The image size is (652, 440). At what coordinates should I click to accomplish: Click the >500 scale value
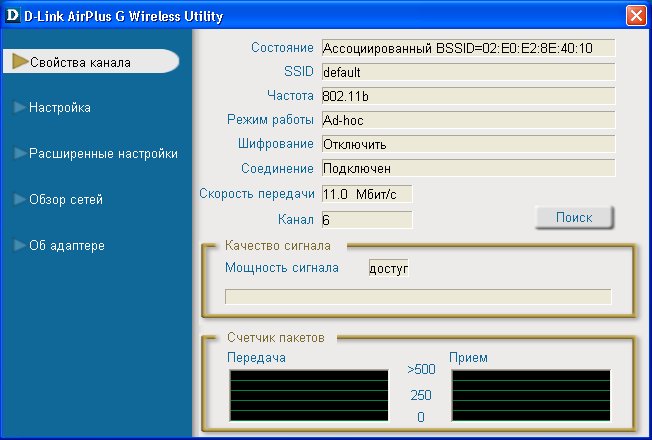click(421, 369)
